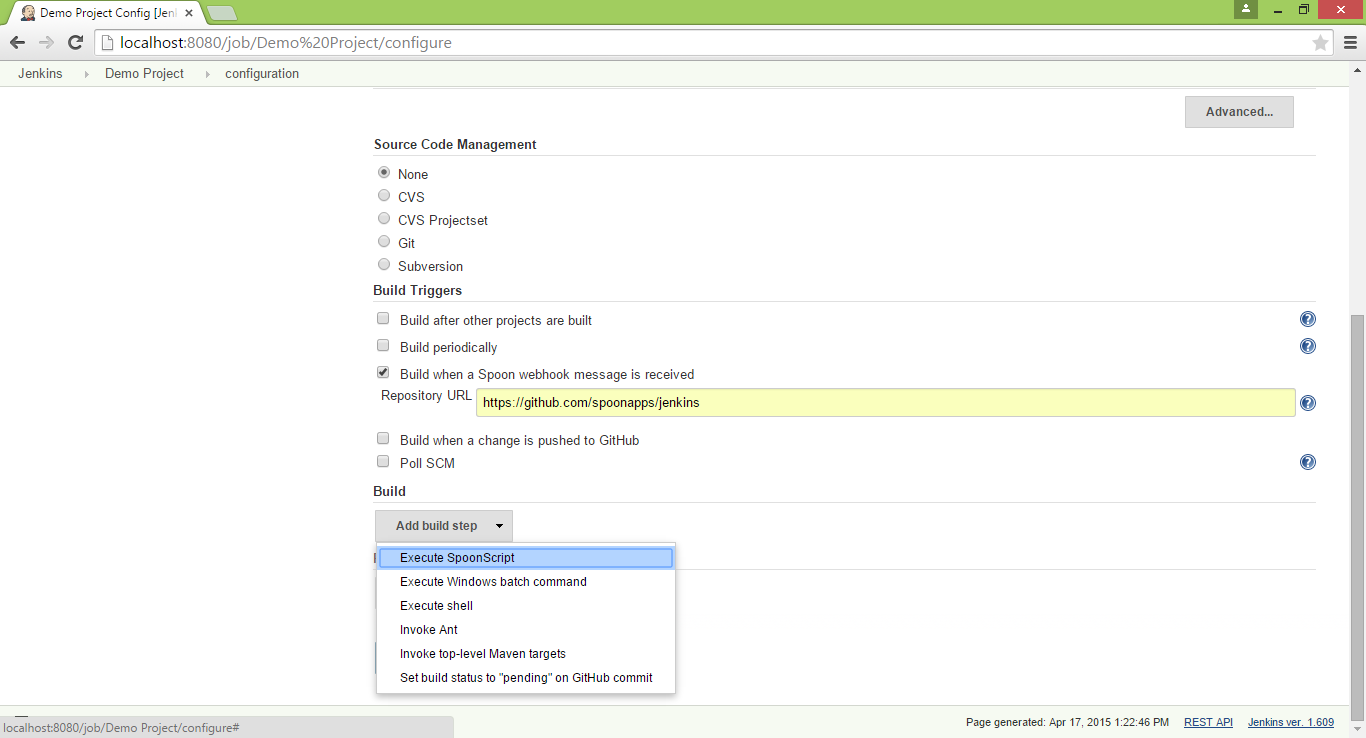Click the Advanced... button
Viewport: 1366px width, 738px height.
click(1239, 112)
